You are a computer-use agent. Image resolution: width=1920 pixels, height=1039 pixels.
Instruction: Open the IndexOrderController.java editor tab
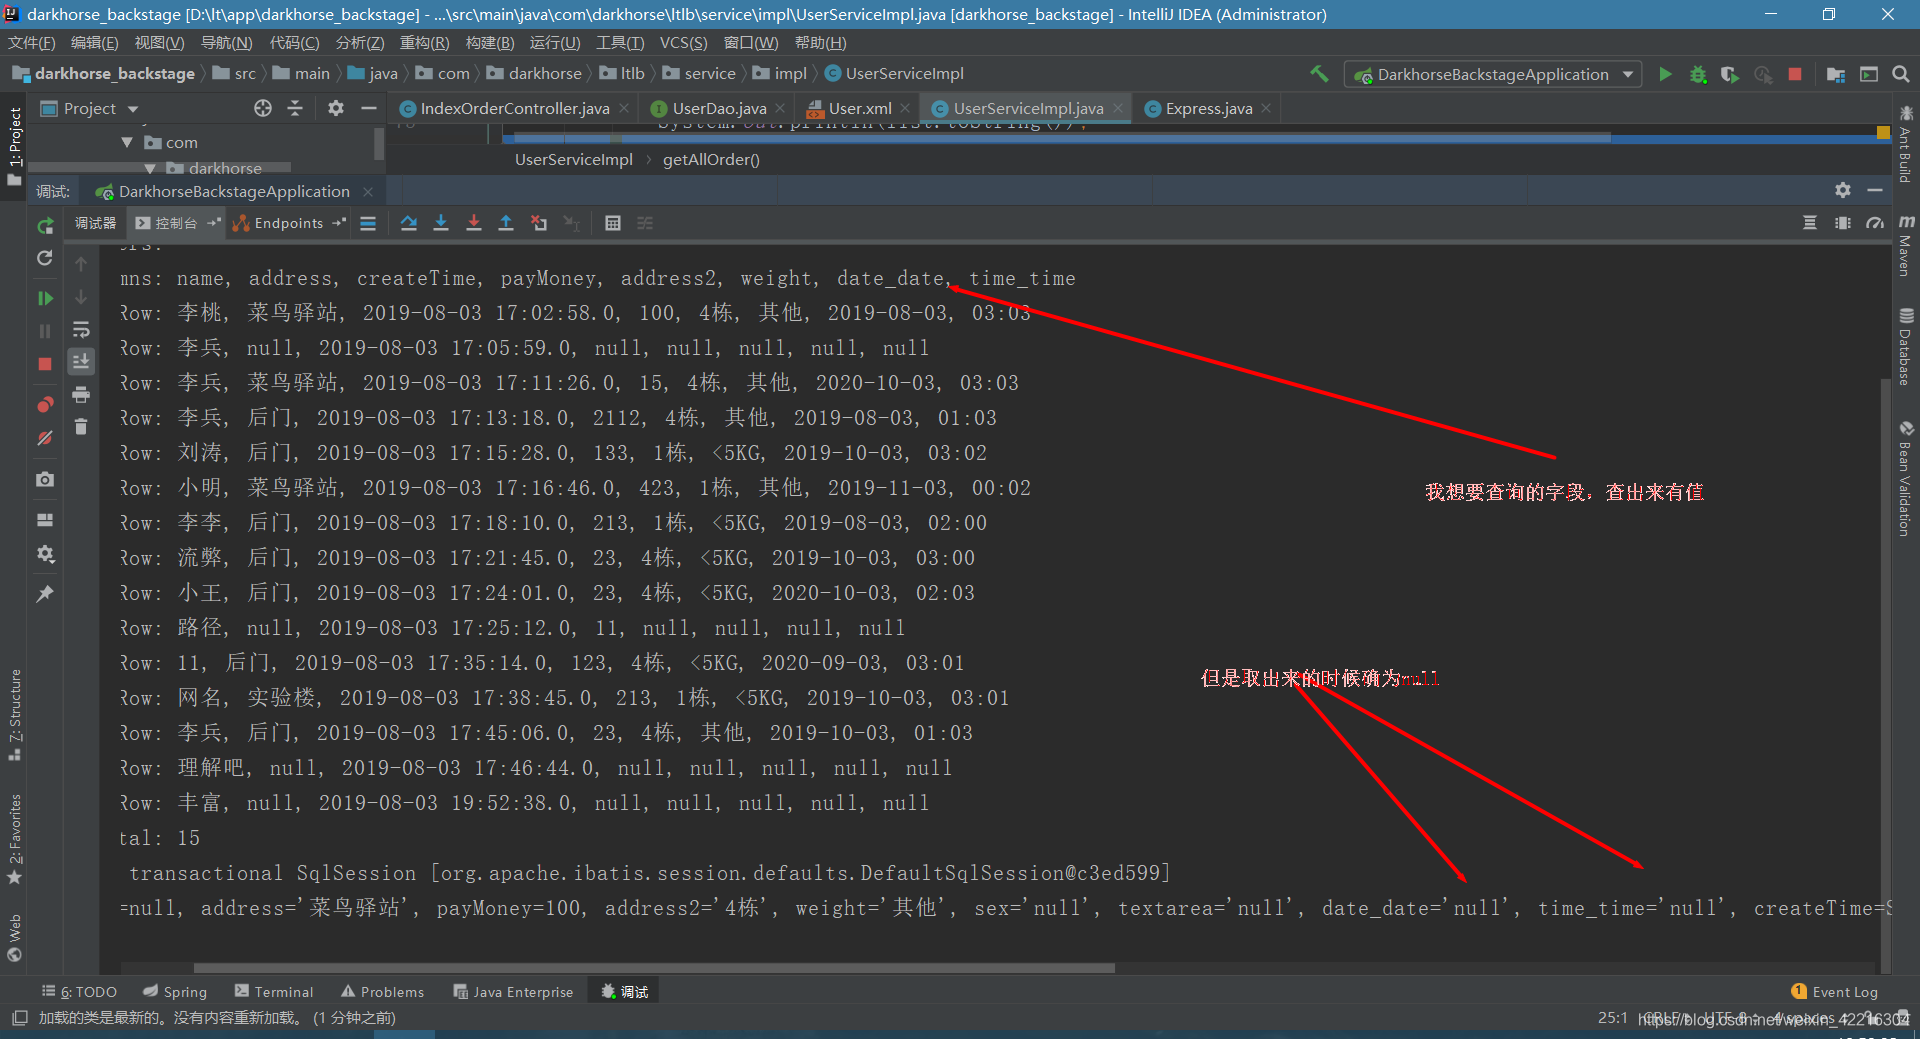pos(514,108)
